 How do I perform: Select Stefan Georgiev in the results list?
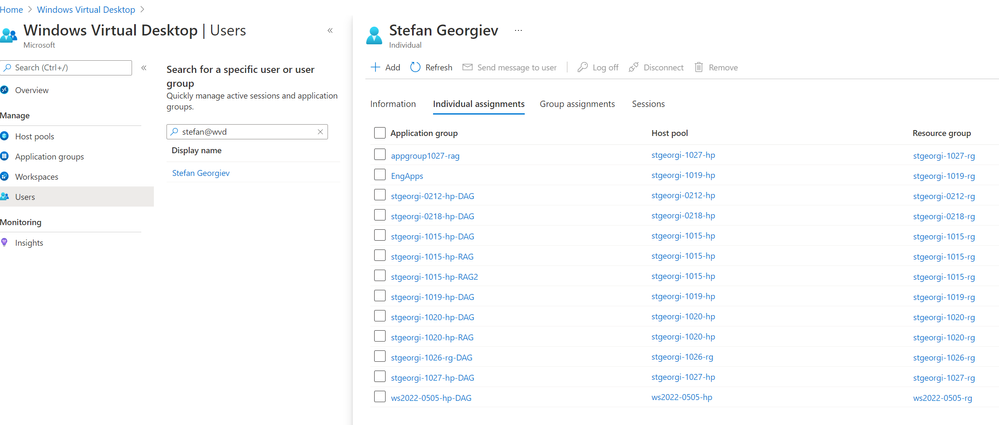(201, 173)
